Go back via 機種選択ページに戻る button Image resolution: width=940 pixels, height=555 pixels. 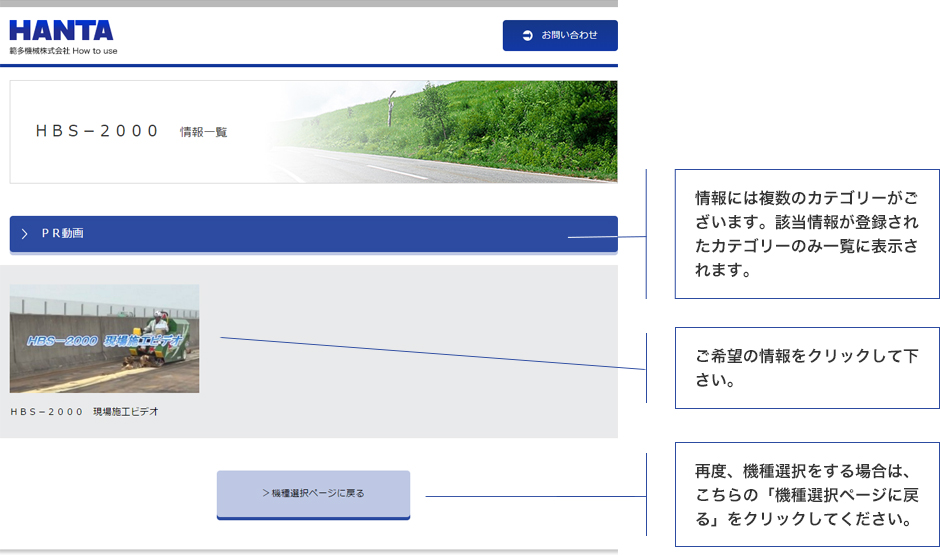[314, 494]
